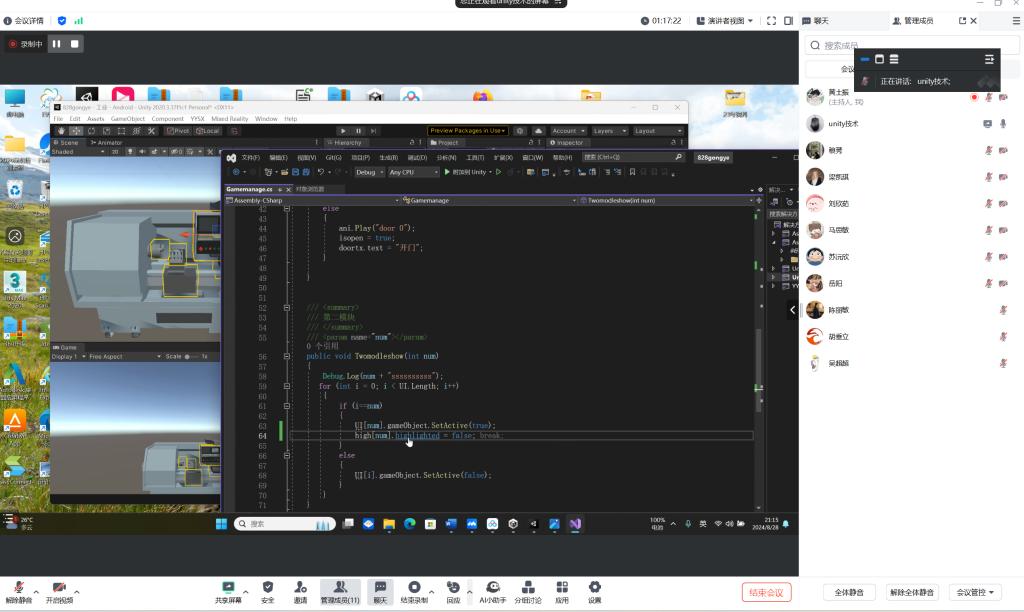Open 分组讨论 breakout rooms icon
Viewport: 1024px width, 612px height.
[x=528, y=587]
